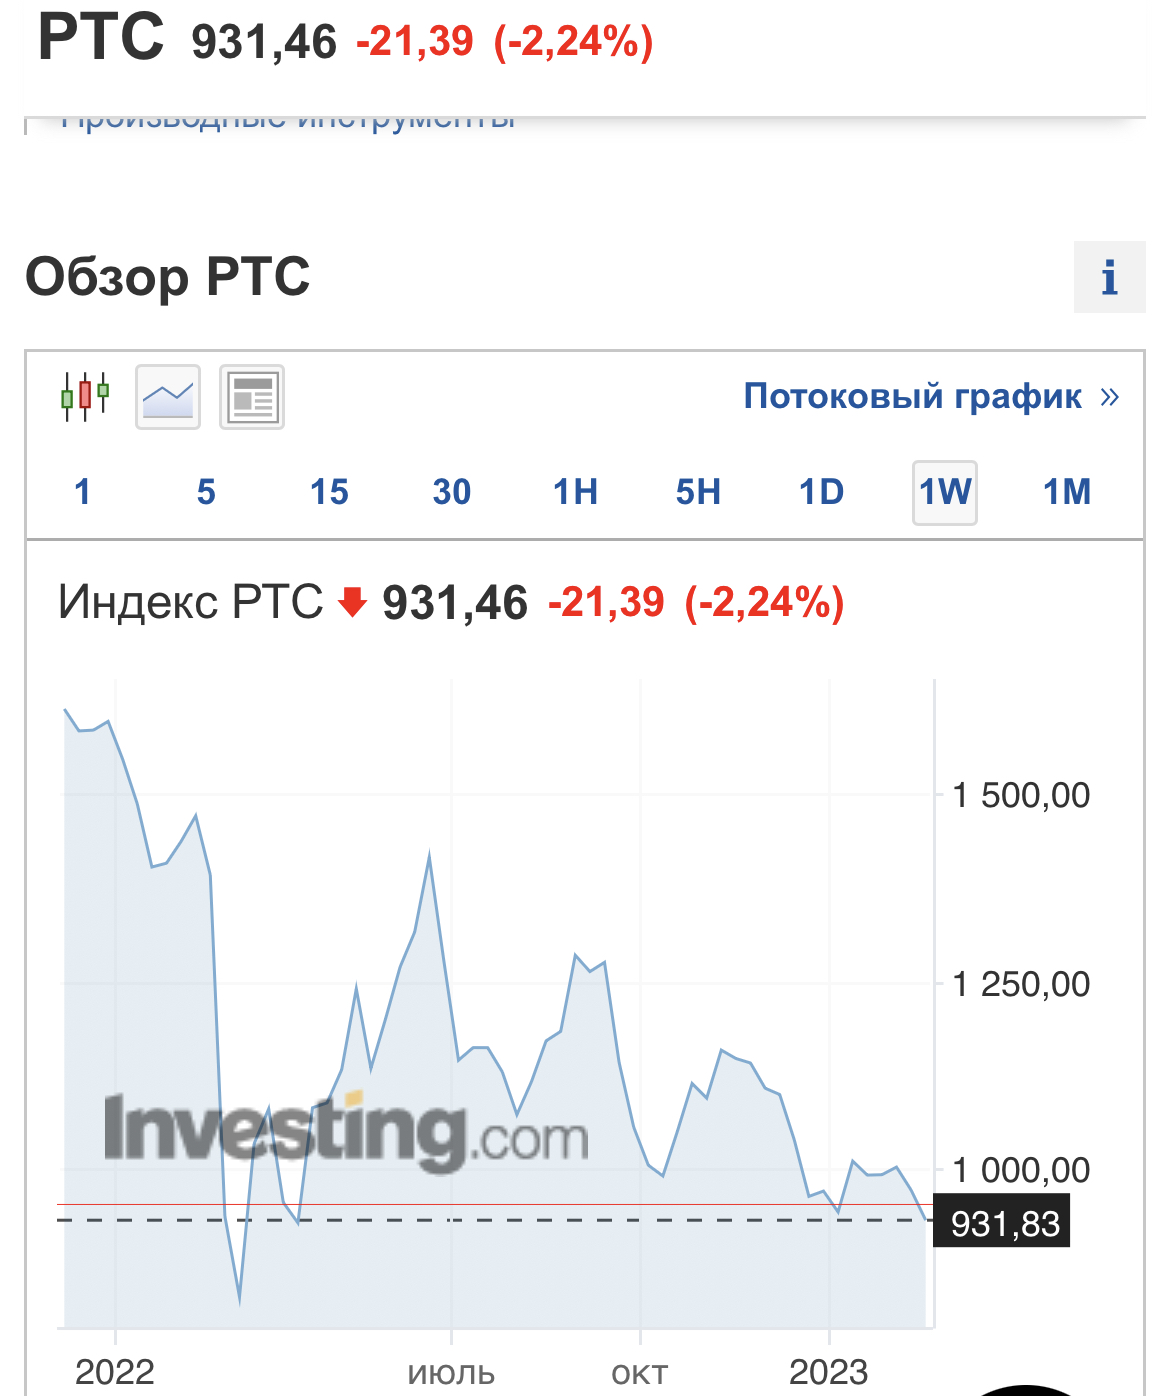1170x1396 pixels.
Task: Select the 5 minute timeframe
Action: coord(206,492)
